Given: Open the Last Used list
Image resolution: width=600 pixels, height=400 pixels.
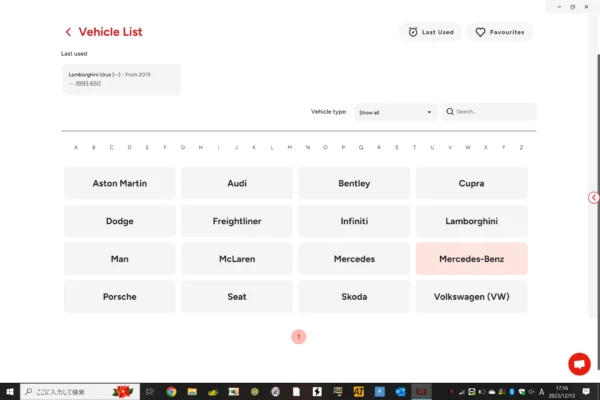Looking at the screenshot, I should tap(431, 32).
